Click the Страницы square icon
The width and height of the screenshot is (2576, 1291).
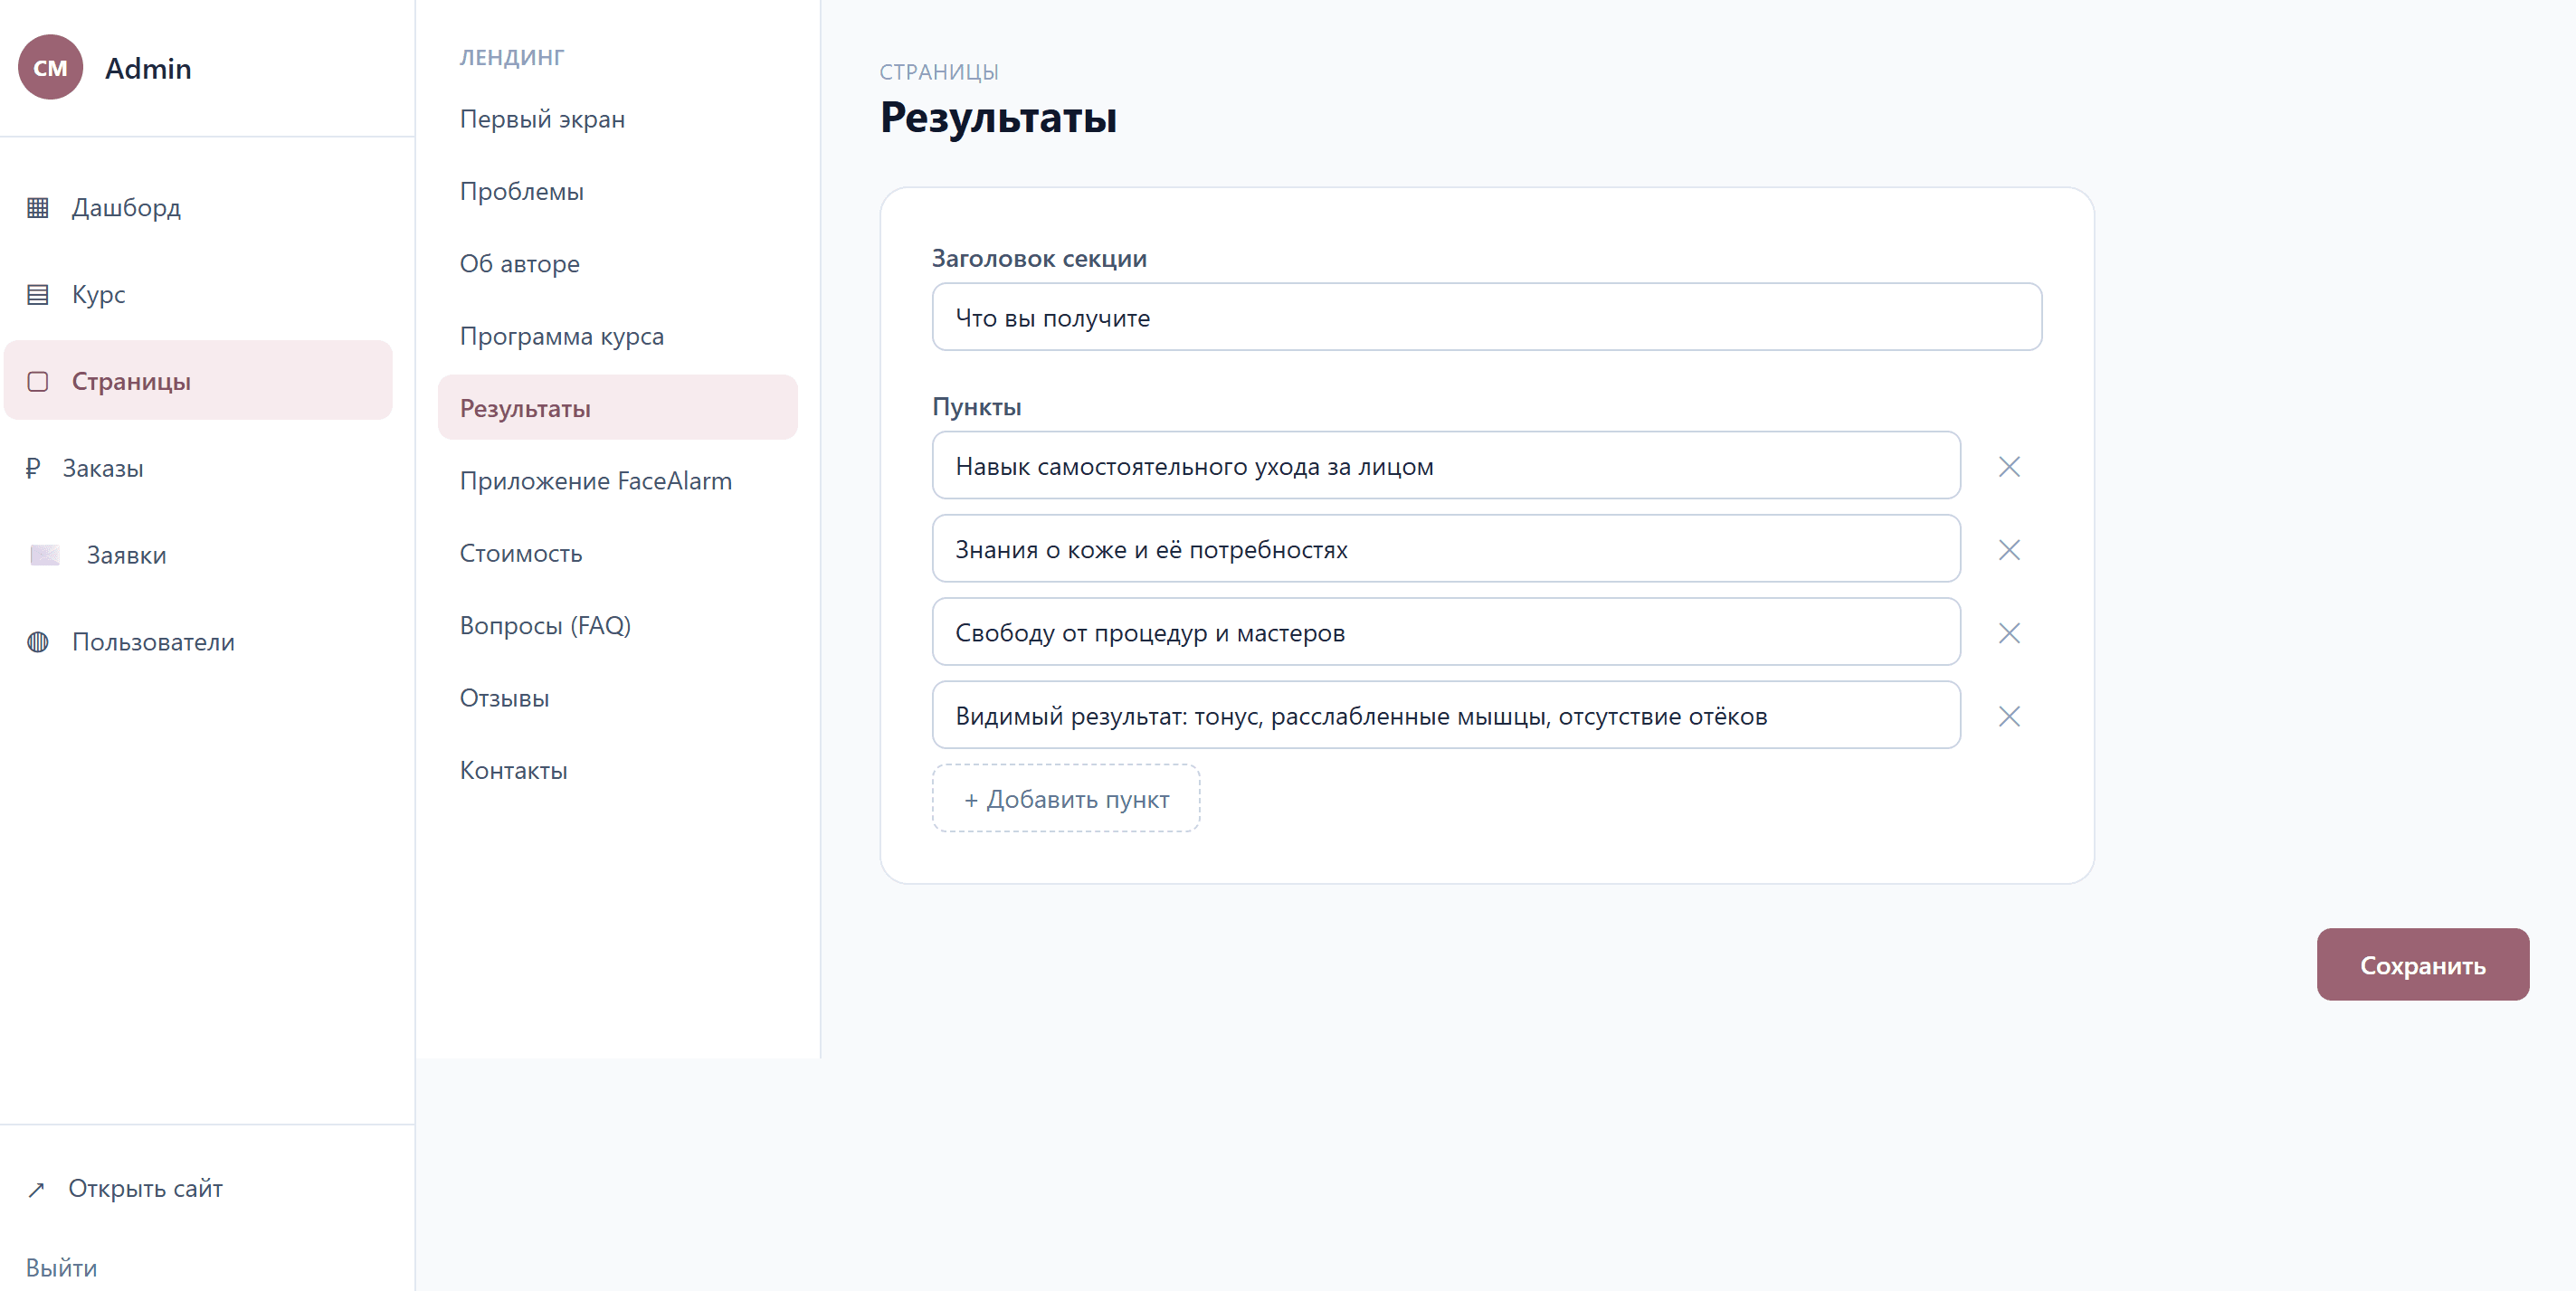38,382
